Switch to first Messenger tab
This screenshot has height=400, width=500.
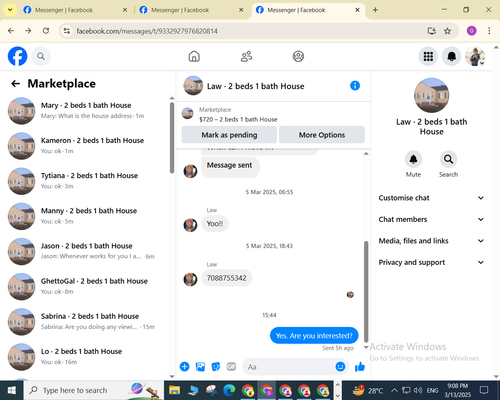(x=75, y=10)
